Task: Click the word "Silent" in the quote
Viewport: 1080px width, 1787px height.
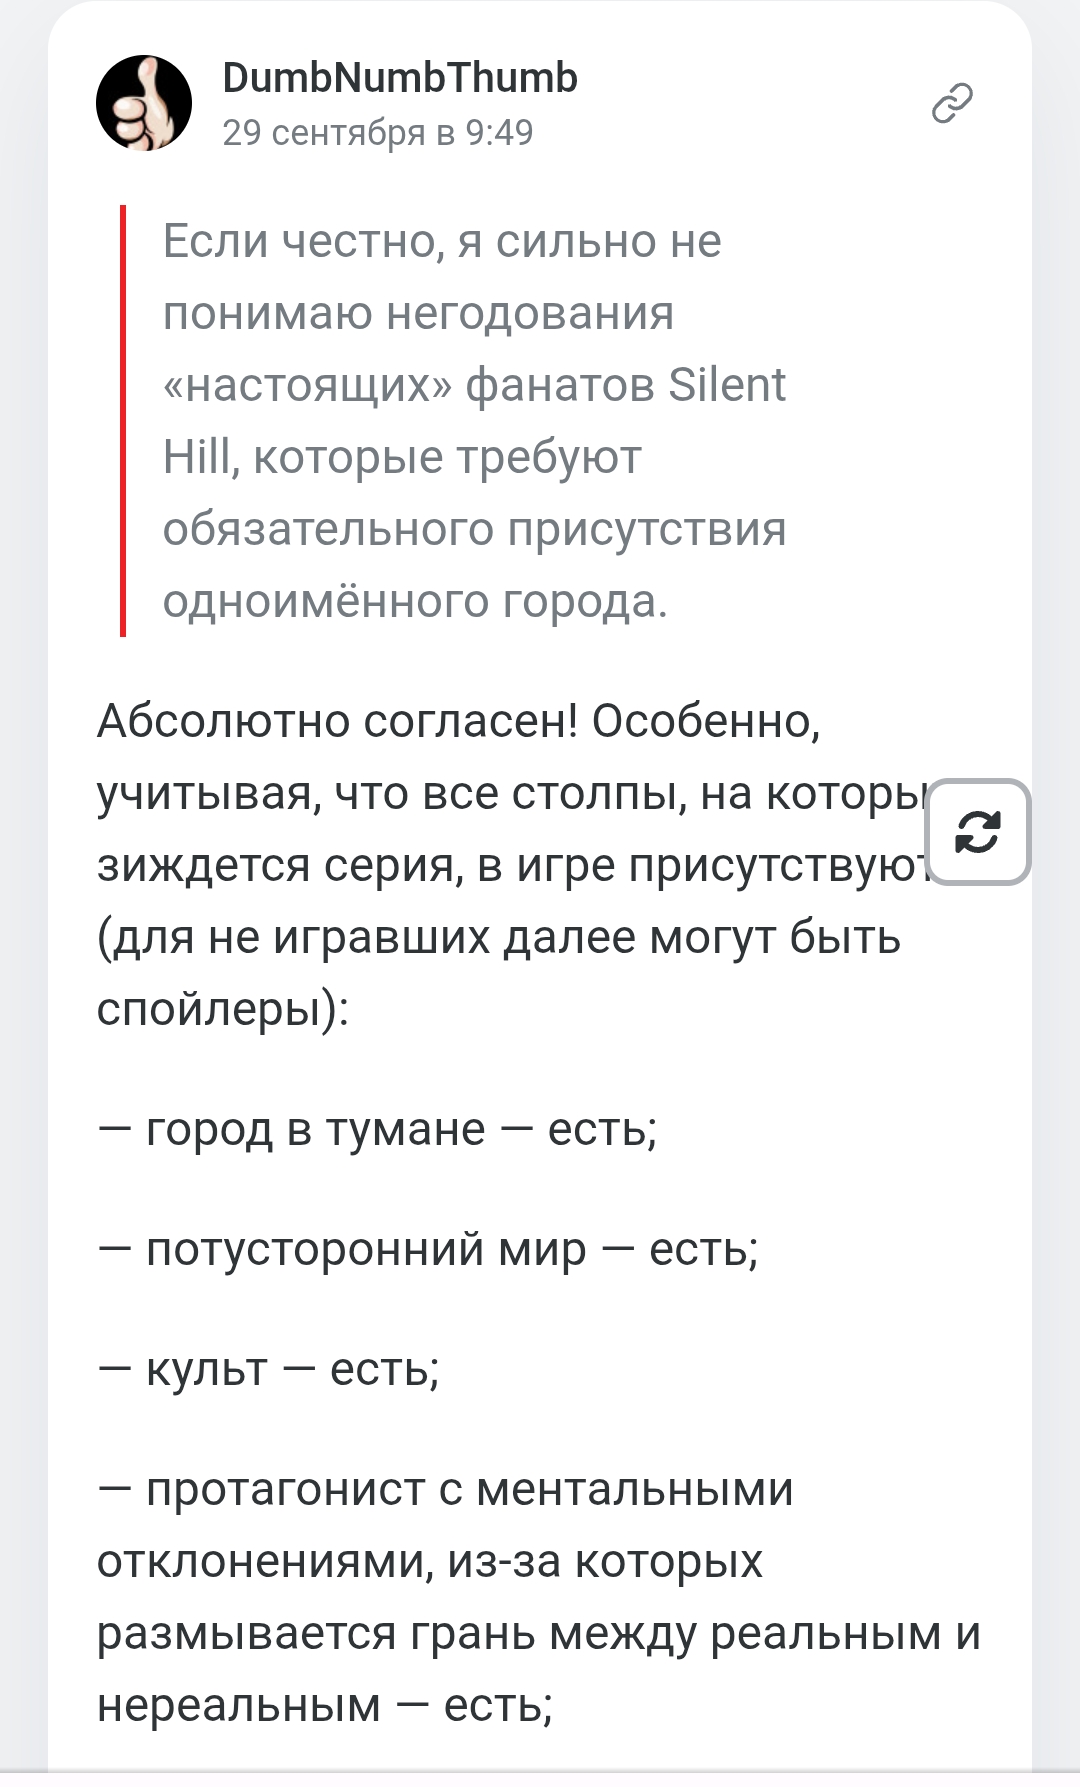Action: click(727, 385)
